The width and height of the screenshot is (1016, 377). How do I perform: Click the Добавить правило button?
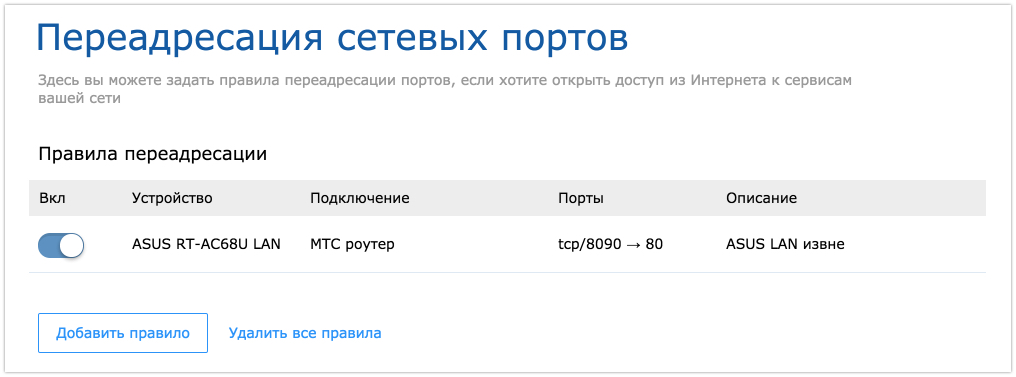point(123,333)
